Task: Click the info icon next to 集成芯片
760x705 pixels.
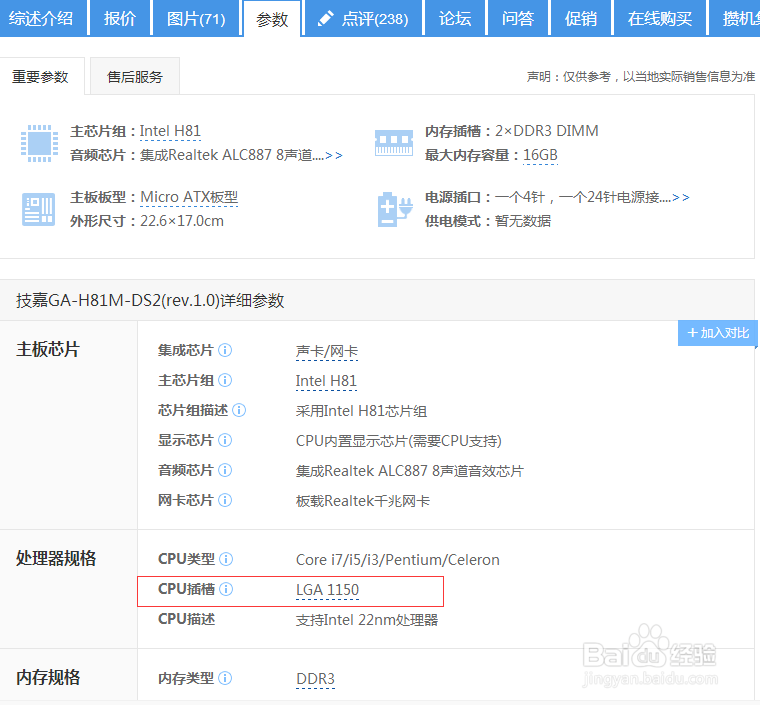Action: tap(225, 350)
